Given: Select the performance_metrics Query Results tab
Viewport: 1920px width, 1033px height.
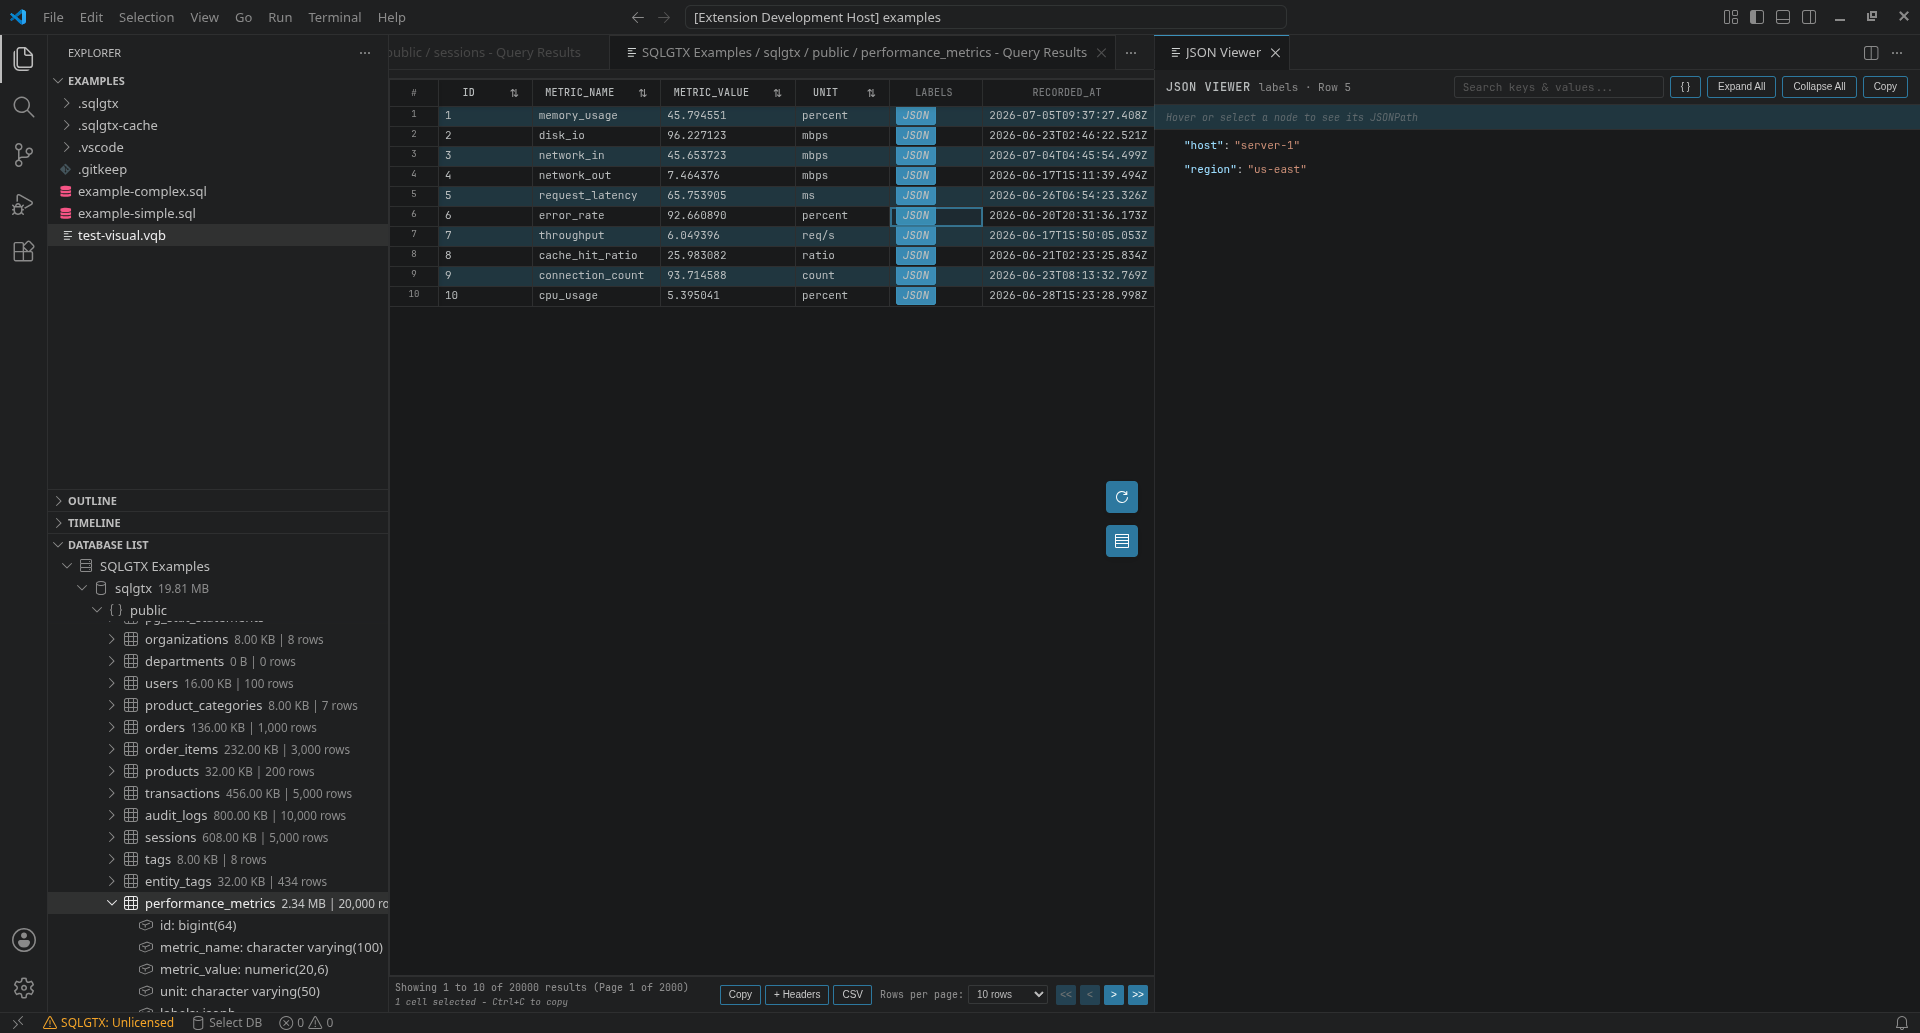Looking at the screenshot, I should 864,53.
